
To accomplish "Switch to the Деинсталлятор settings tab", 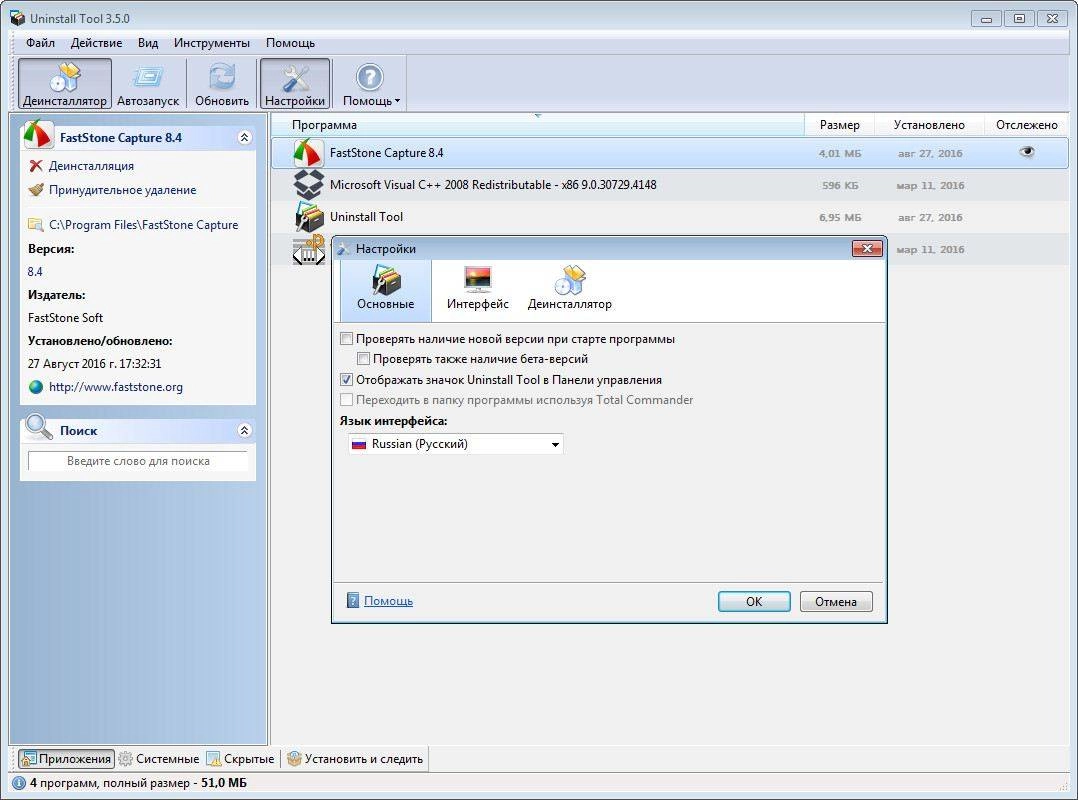I will (569, 290).
